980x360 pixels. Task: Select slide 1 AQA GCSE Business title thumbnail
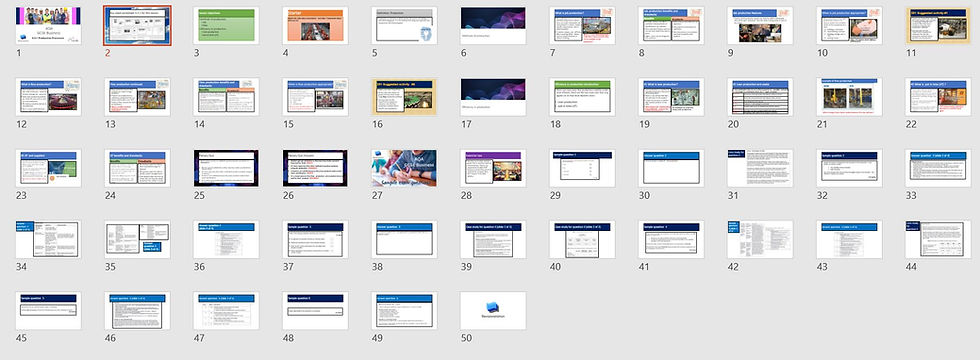[x=48, y=26]
